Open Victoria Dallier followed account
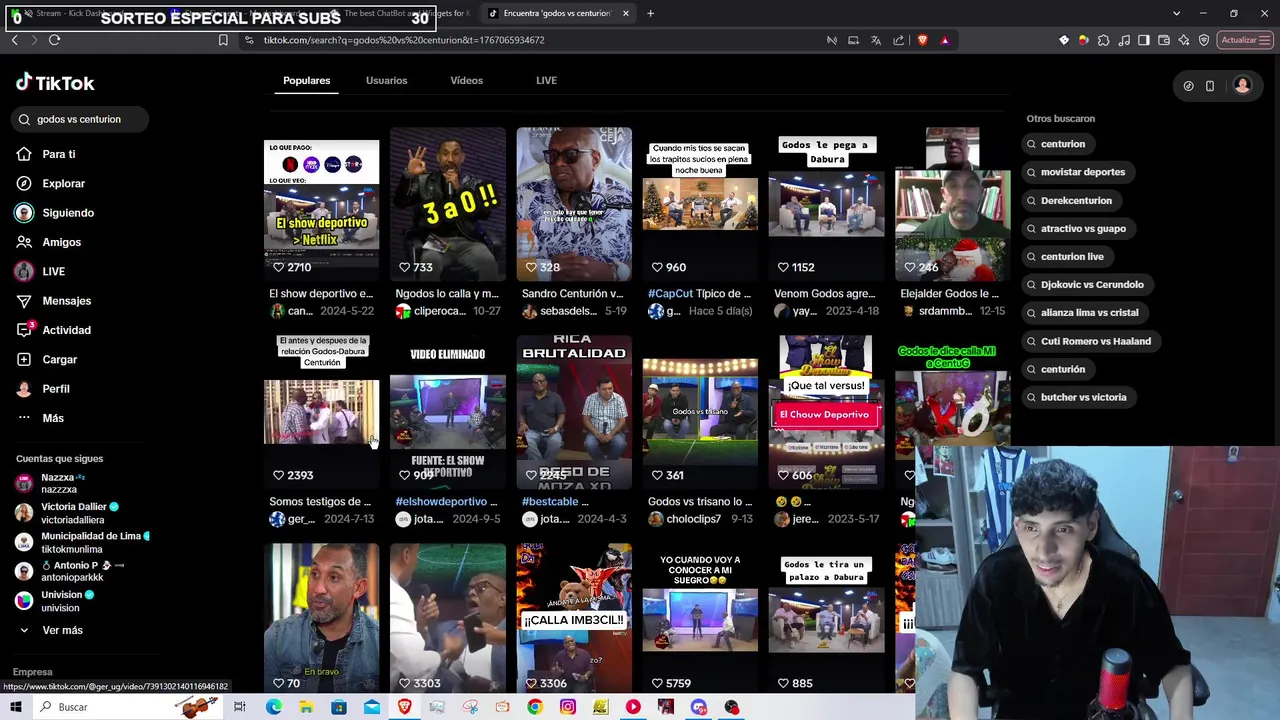 coord(72,513)
